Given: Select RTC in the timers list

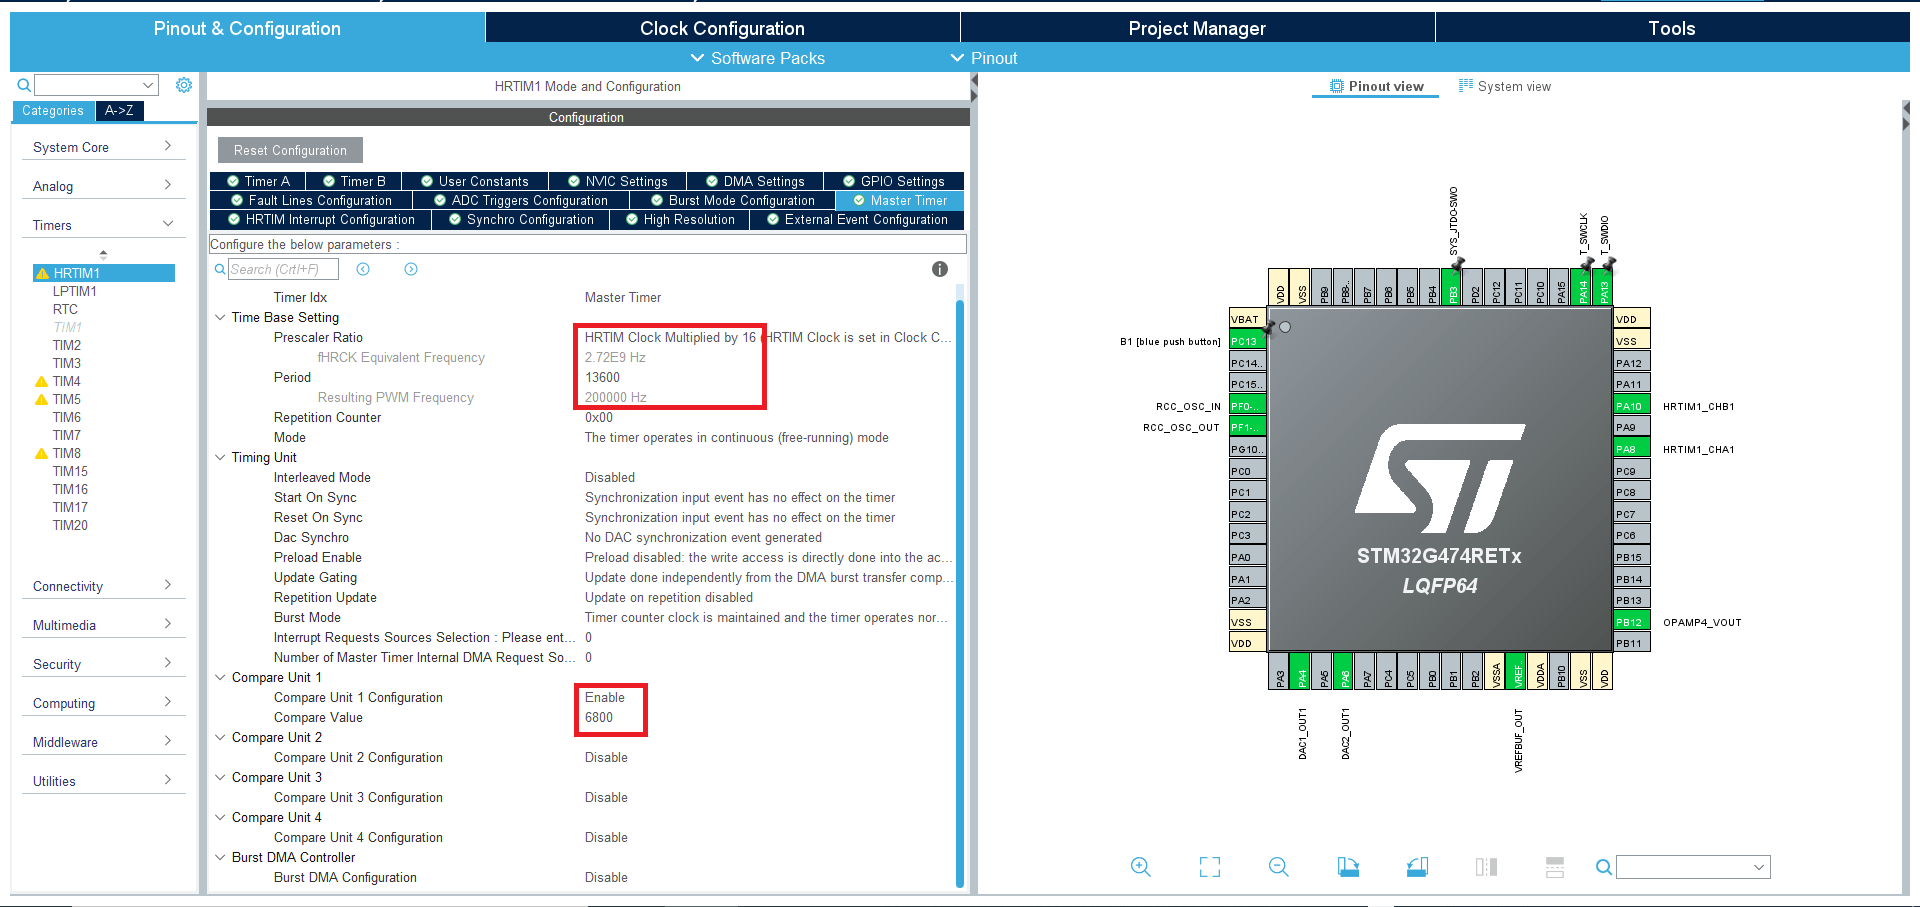Looking at the screenshot, I should pyautogui.click(x=65, y=309).
